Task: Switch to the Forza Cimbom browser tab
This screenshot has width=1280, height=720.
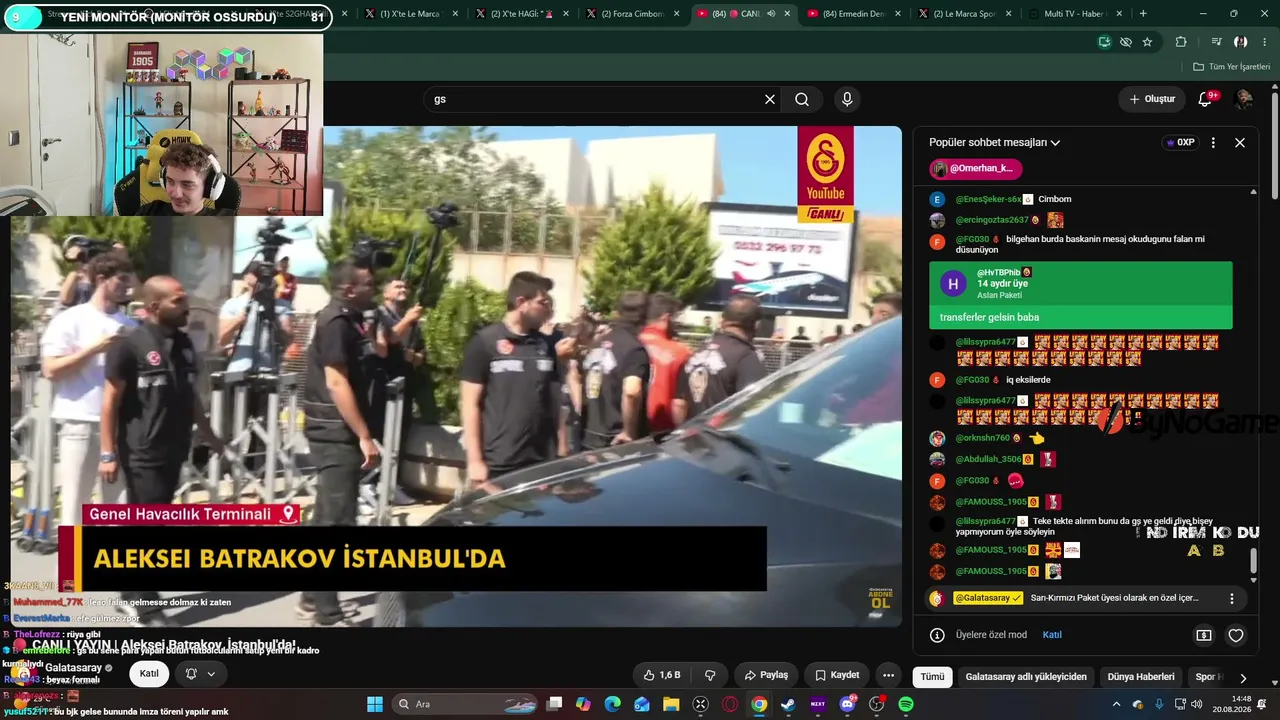Action: click(632, 14)
